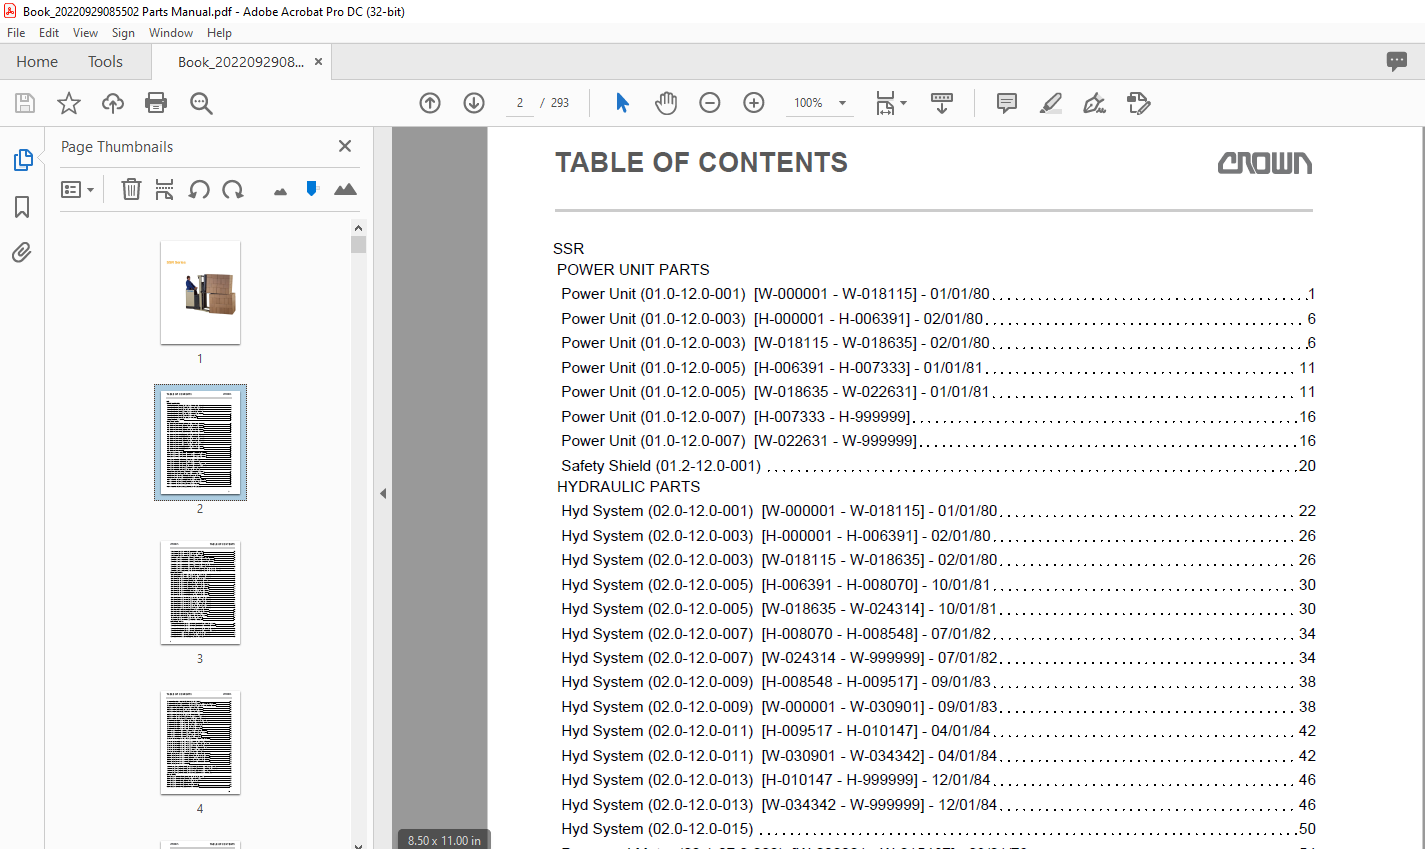Image resolution: width=1425 pixels, height=849 pixels.
Task: Open the thumbnail print pages icon
Action: (x=165, y=189)
